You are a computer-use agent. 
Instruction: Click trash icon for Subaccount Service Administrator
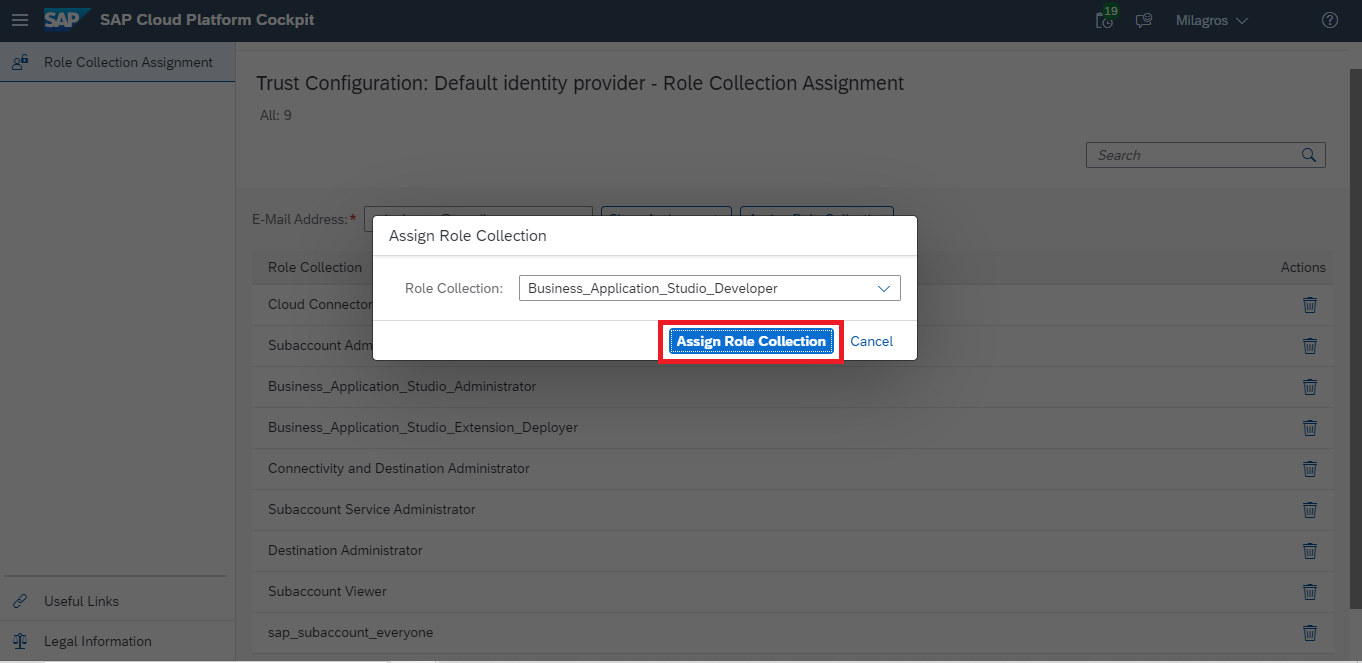pos(1309,510)
